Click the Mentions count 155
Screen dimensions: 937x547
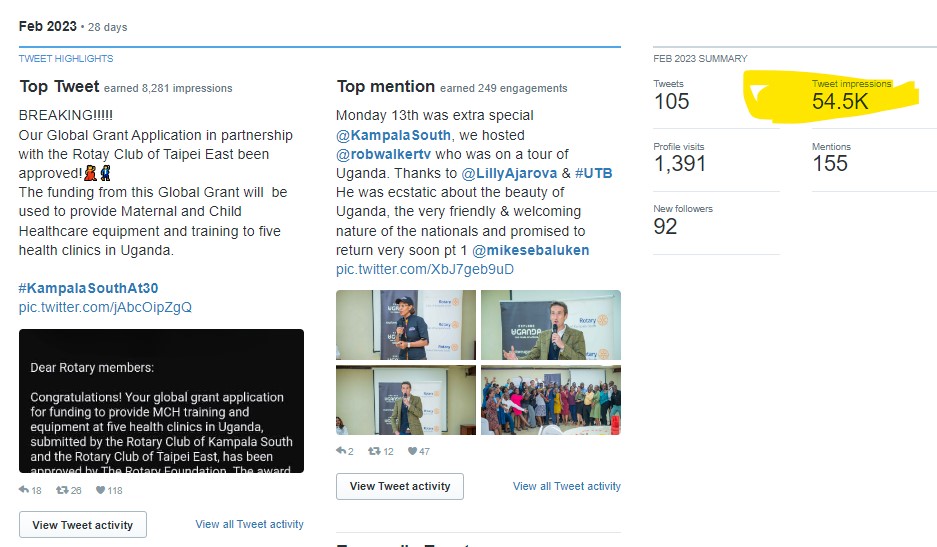pos(830,164)
